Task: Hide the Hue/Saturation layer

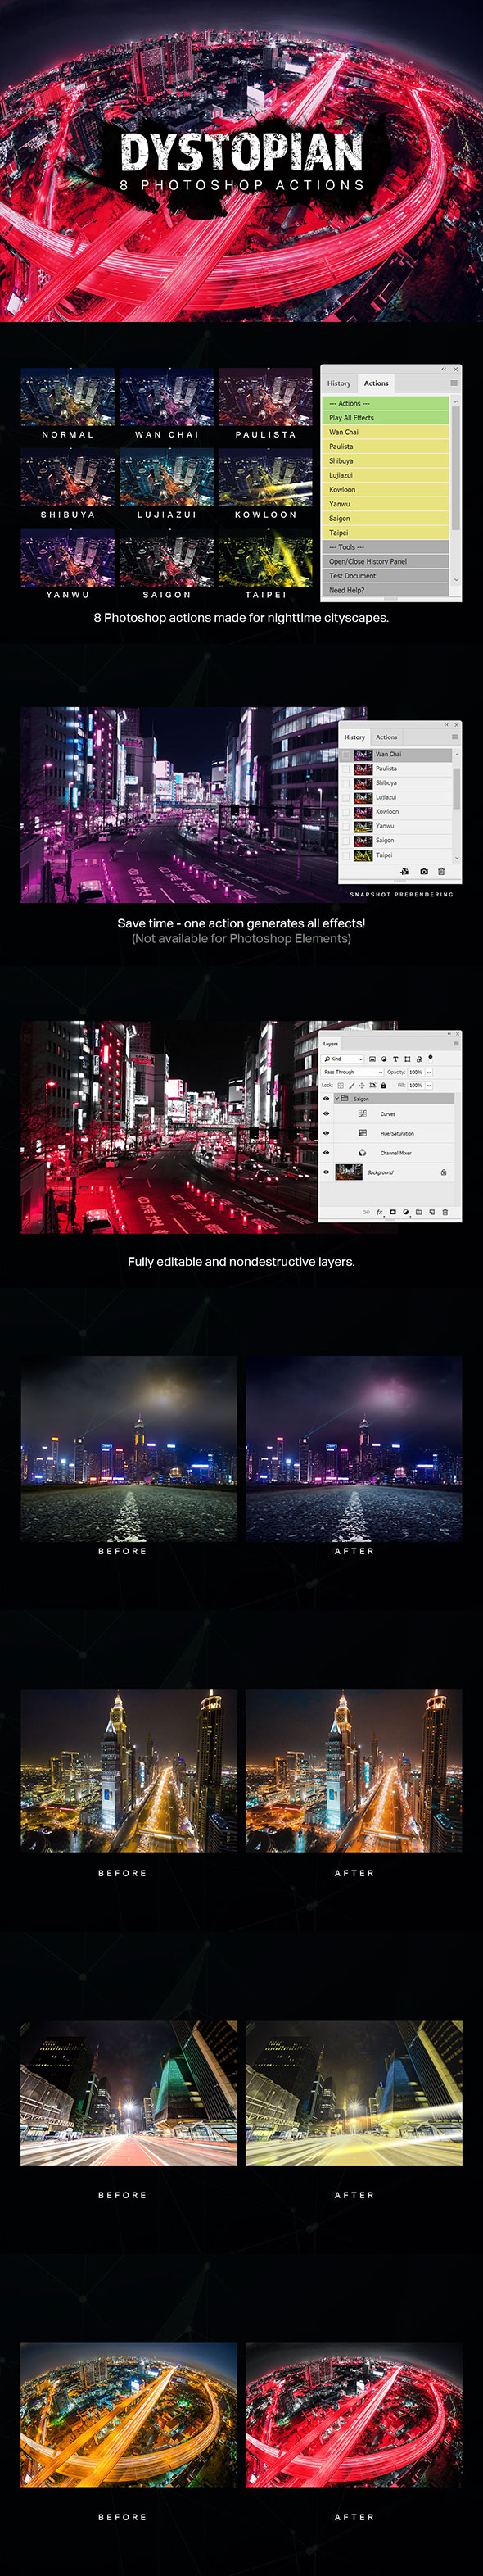Action: (x=326, y=1133)
